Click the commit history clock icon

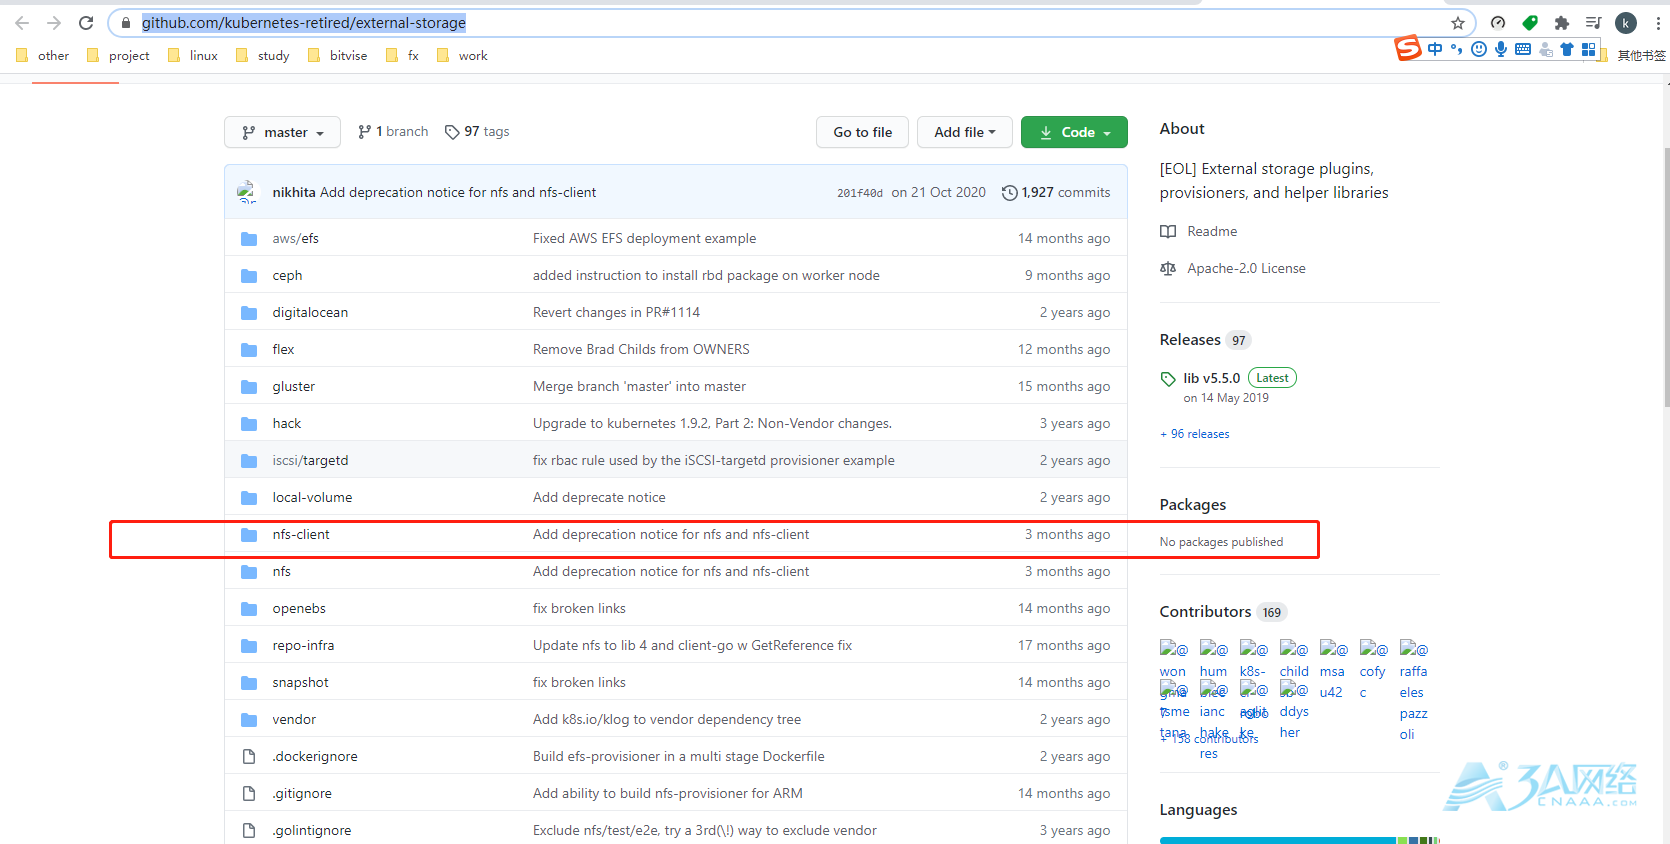coord(1009,193)
